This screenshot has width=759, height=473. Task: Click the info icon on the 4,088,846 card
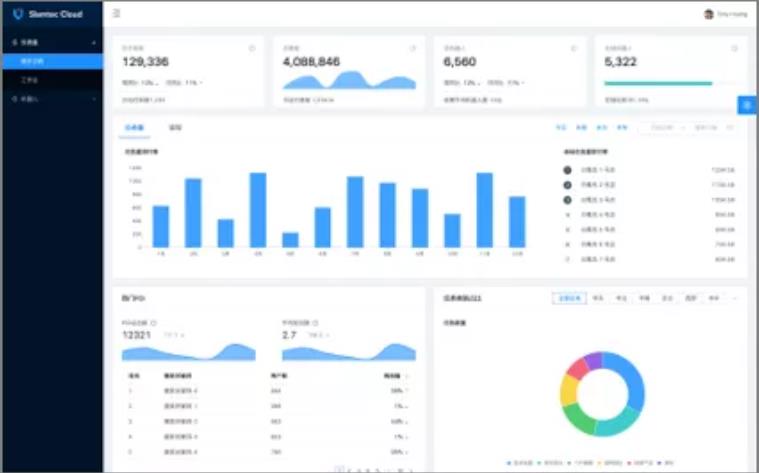click(412, 48)
